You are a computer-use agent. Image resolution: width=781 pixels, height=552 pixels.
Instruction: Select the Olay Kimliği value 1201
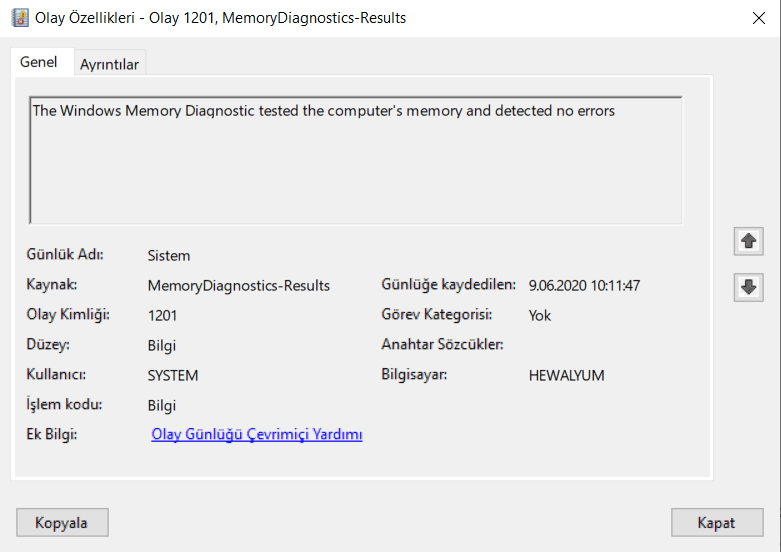pyautogui.click(x=162, y=315)
